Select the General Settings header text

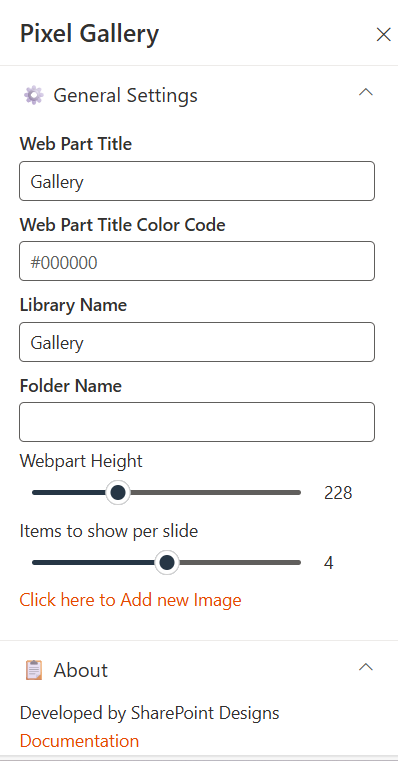tap(125, 95)
